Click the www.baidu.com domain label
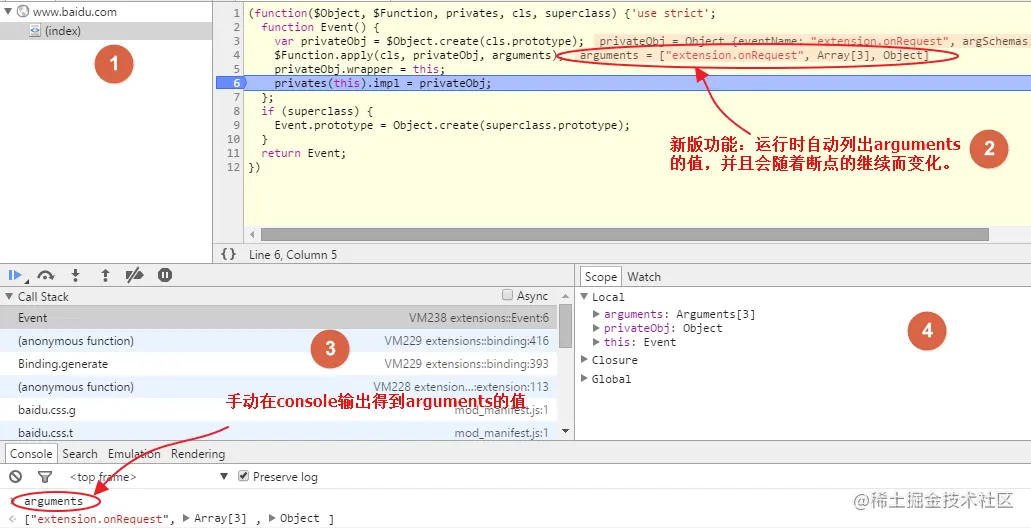 click(x=75, y=11)
